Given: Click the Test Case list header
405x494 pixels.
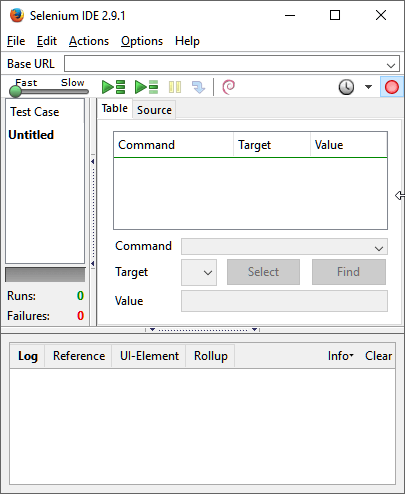Looking at the screenshot, I should [x=45, y=112].
